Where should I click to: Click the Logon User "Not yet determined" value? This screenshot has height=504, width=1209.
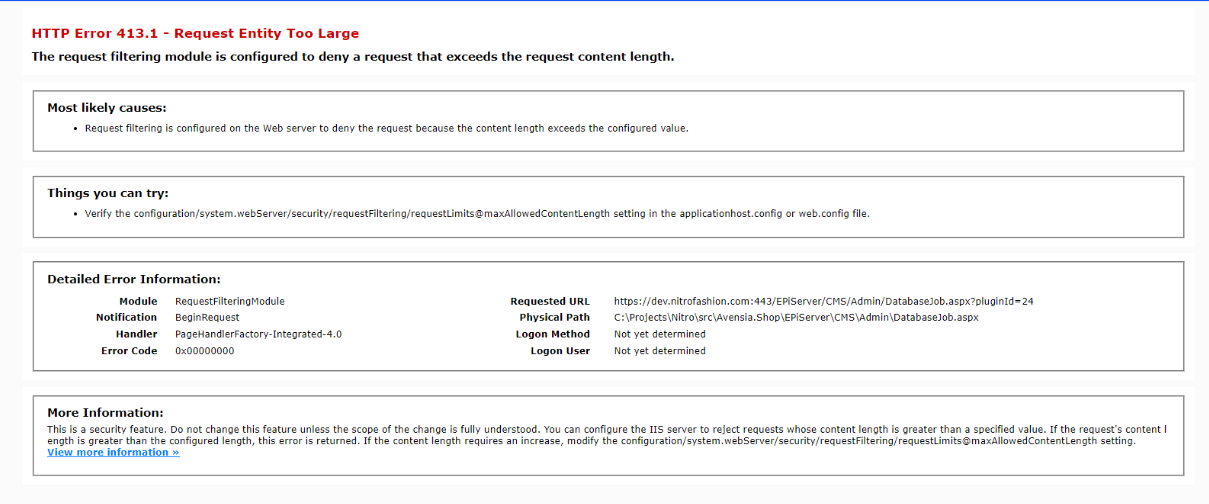pyautogui.click(x=659, y=351)
